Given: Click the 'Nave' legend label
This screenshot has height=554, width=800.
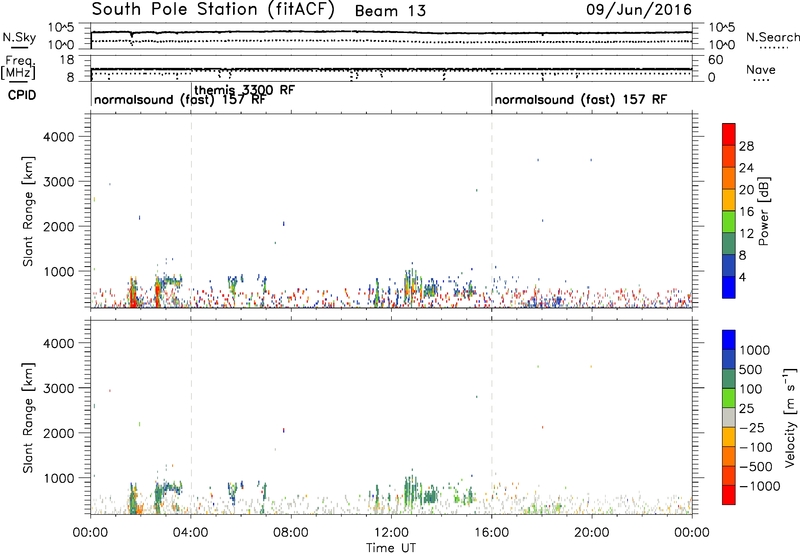Looking at the screenshot, I should pyautogui.click(x=761, y=70).
